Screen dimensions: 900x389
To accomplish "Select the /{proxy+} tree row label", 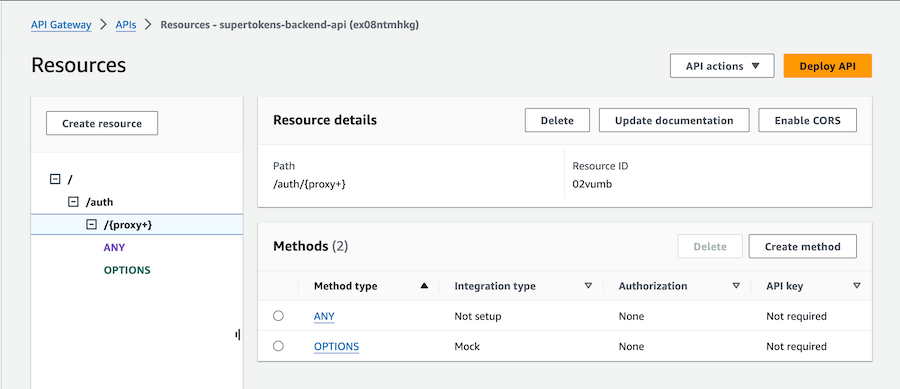I will point(127,225).
